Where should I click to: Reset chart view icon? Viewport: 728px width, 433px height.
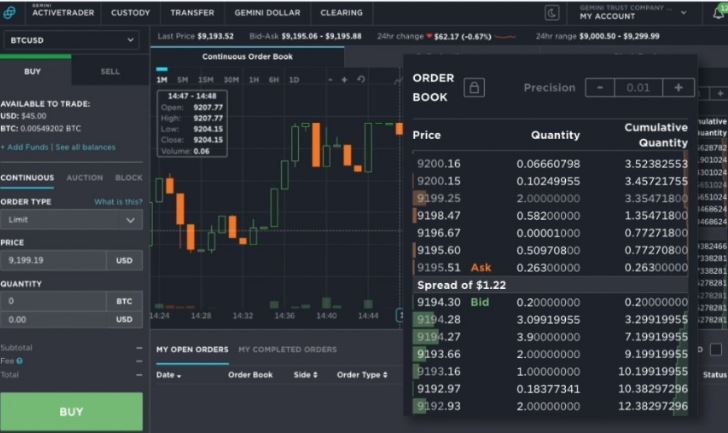point(361,80)
